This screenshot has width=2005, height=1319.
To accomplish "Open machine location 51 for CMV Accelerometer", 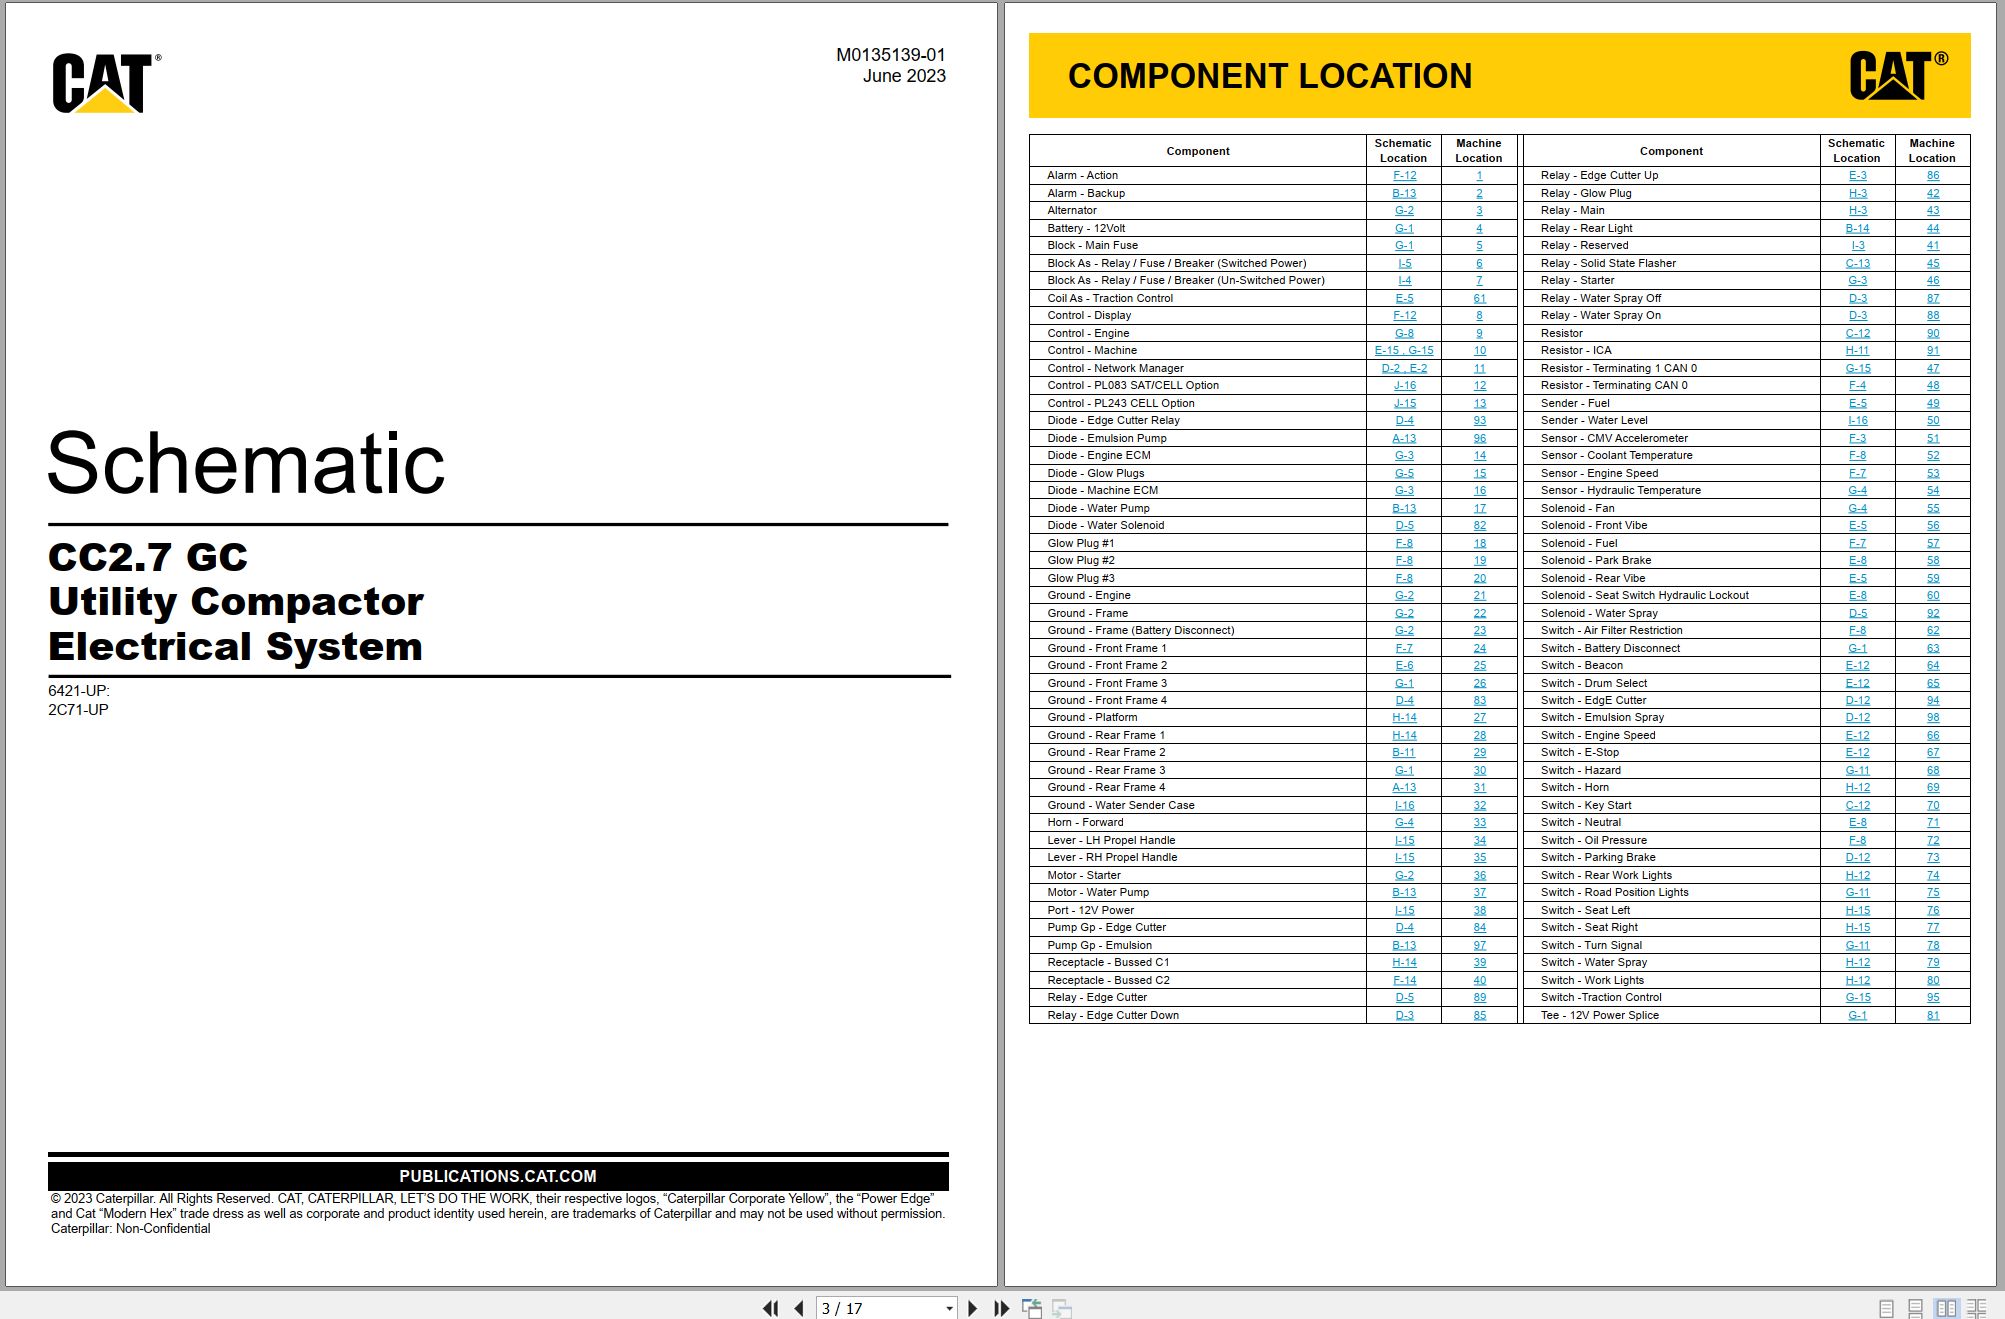I will [1932, 438].
